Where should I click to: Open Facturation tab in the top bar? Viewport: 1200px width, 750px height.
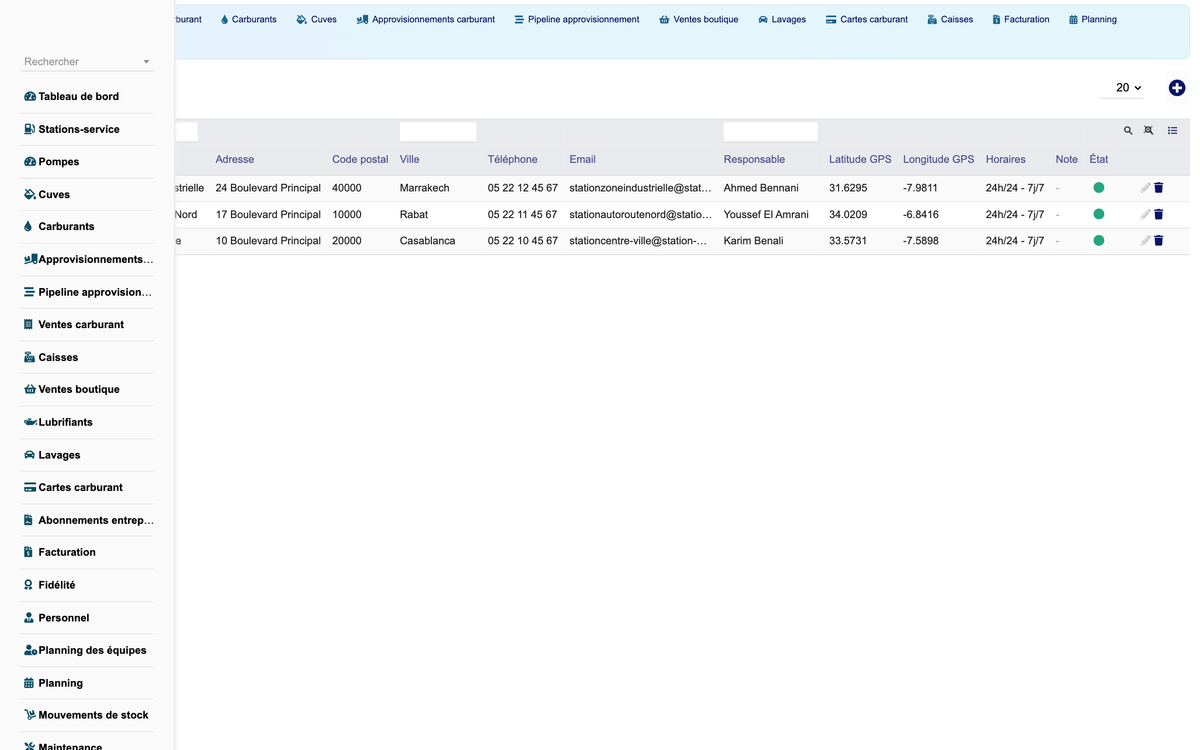pyautogui.click(x=1021, y=19)
